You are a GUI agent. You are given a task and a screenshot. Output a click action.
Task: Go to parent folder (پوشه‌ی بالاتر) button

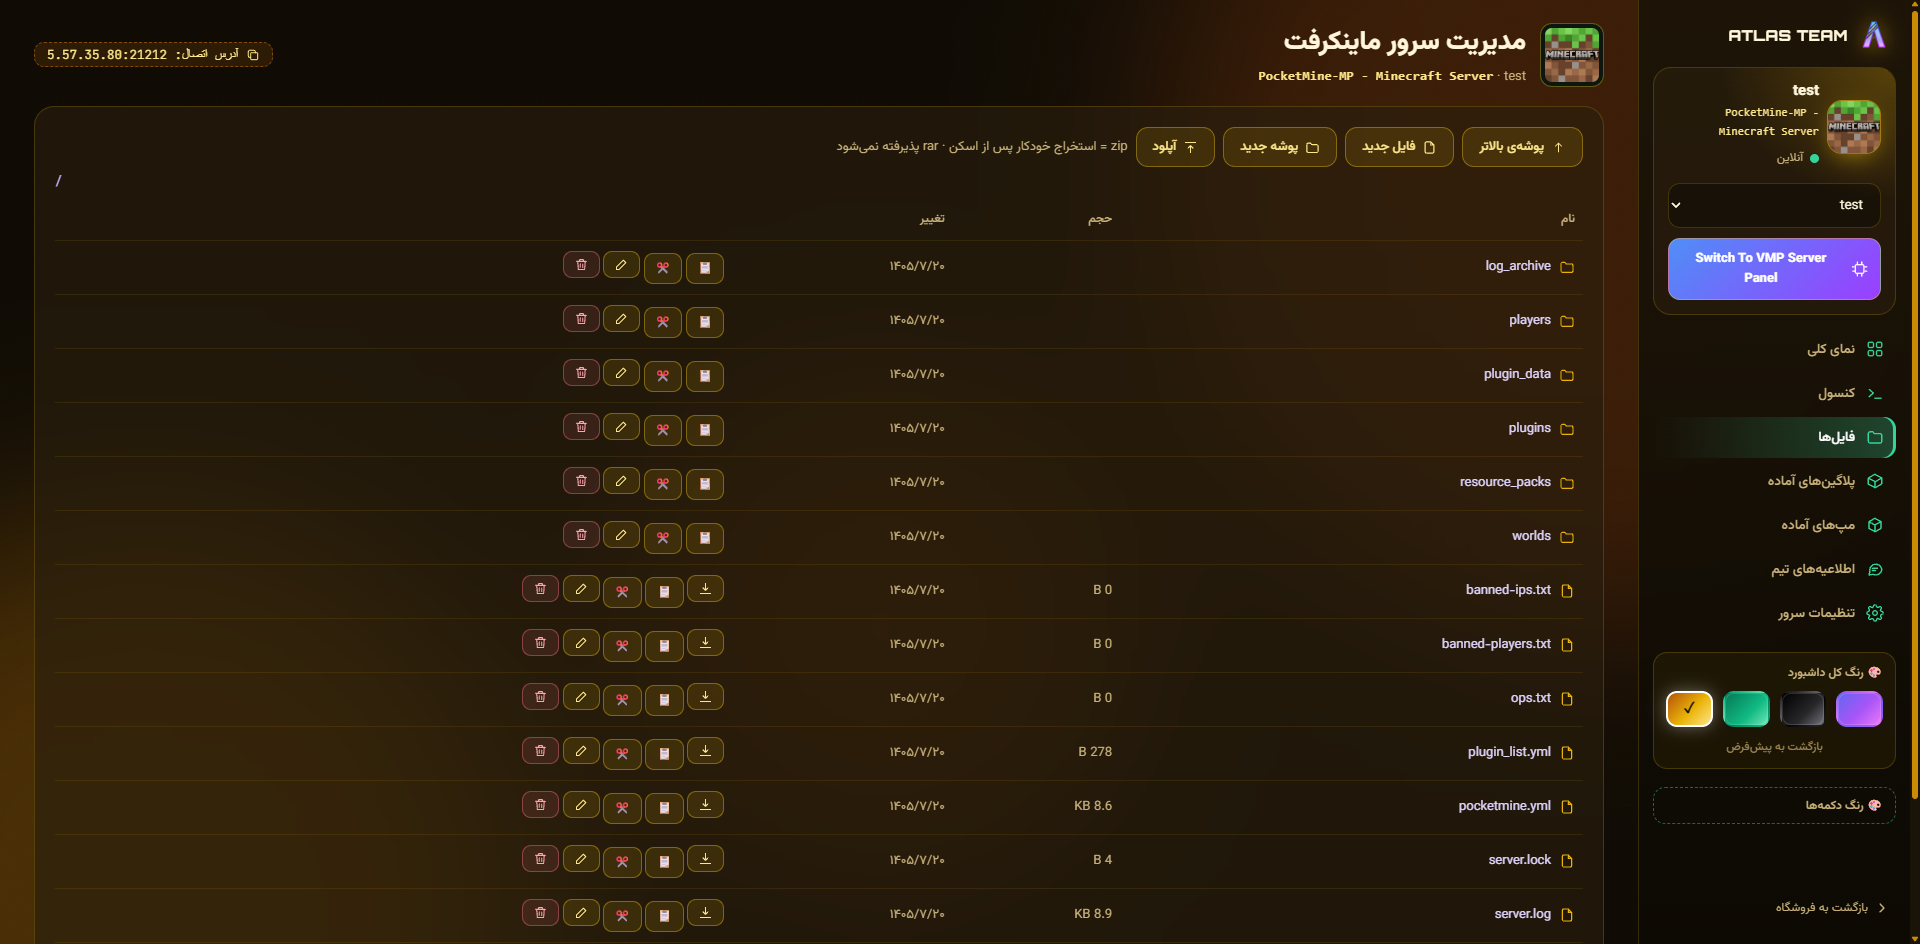coord(1522,147)
